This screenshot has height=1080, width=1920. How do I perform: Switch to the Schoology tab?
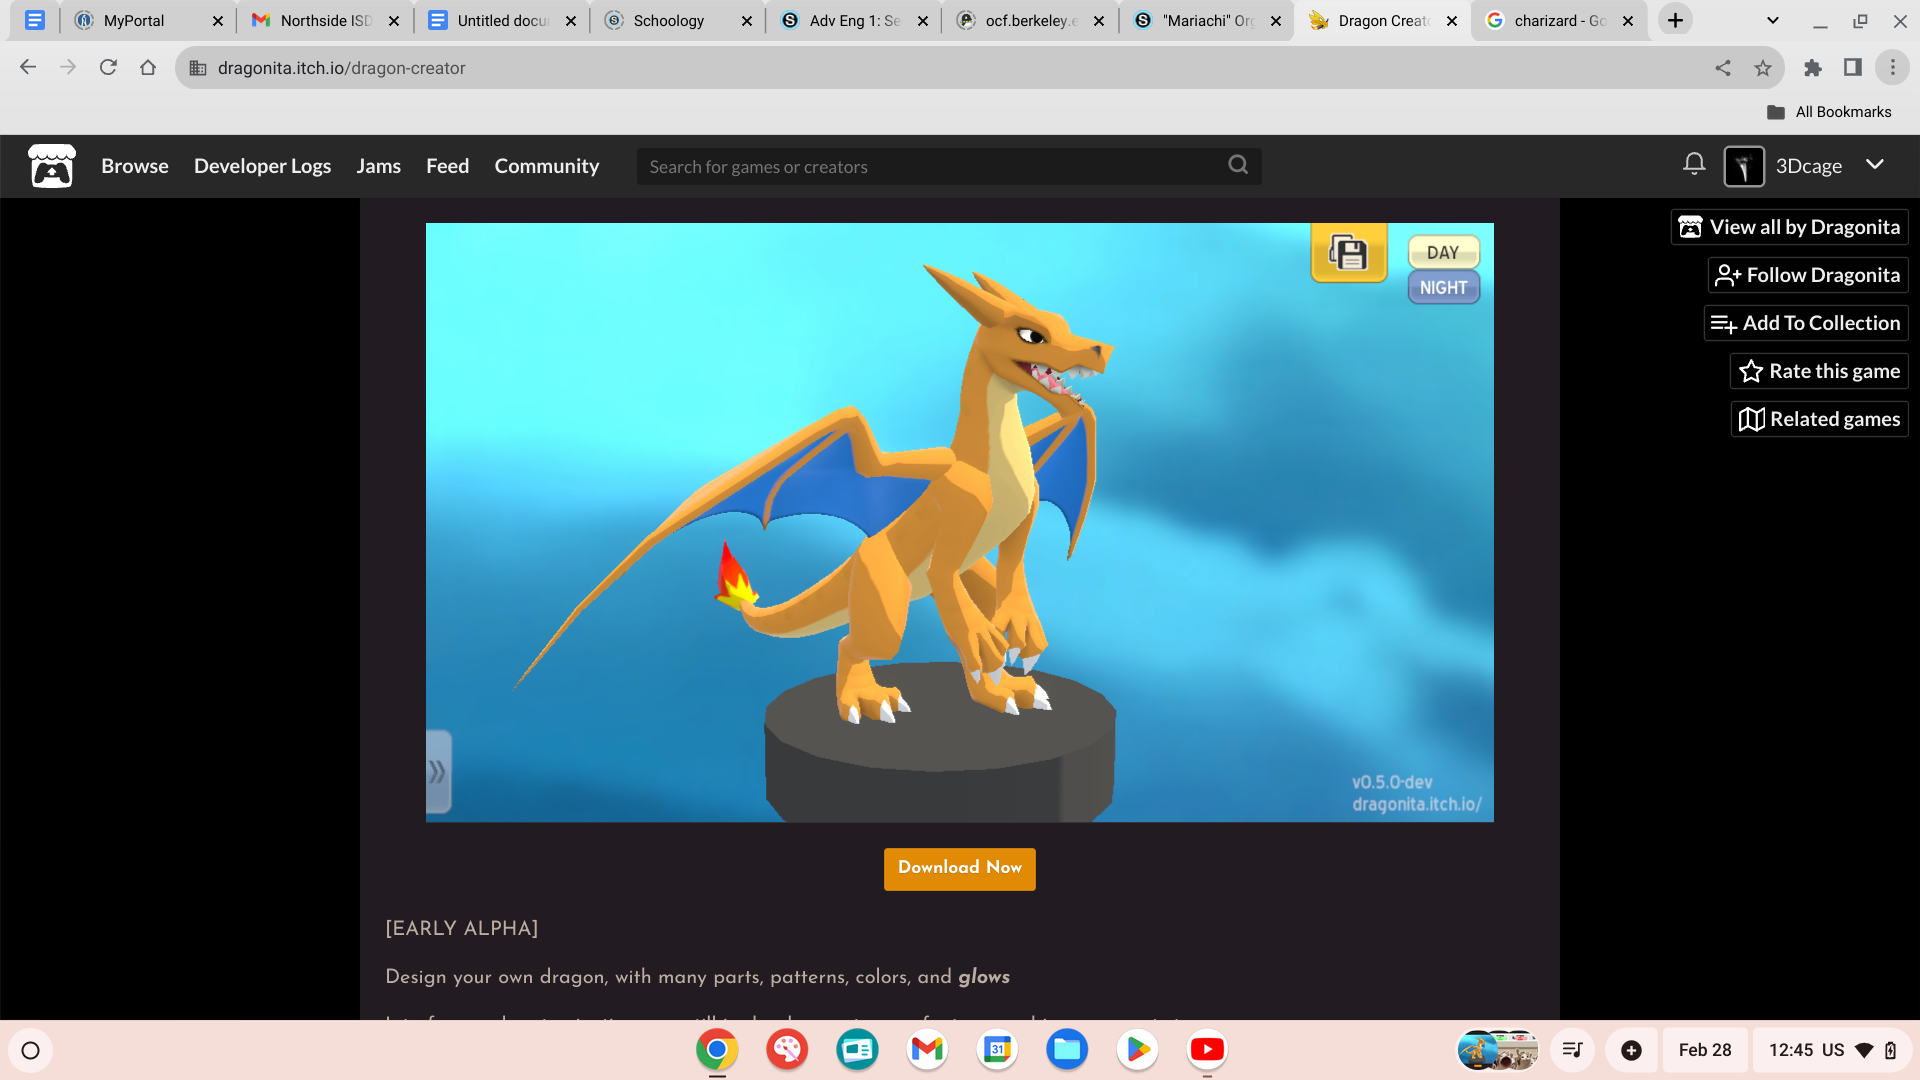point(678,20)
